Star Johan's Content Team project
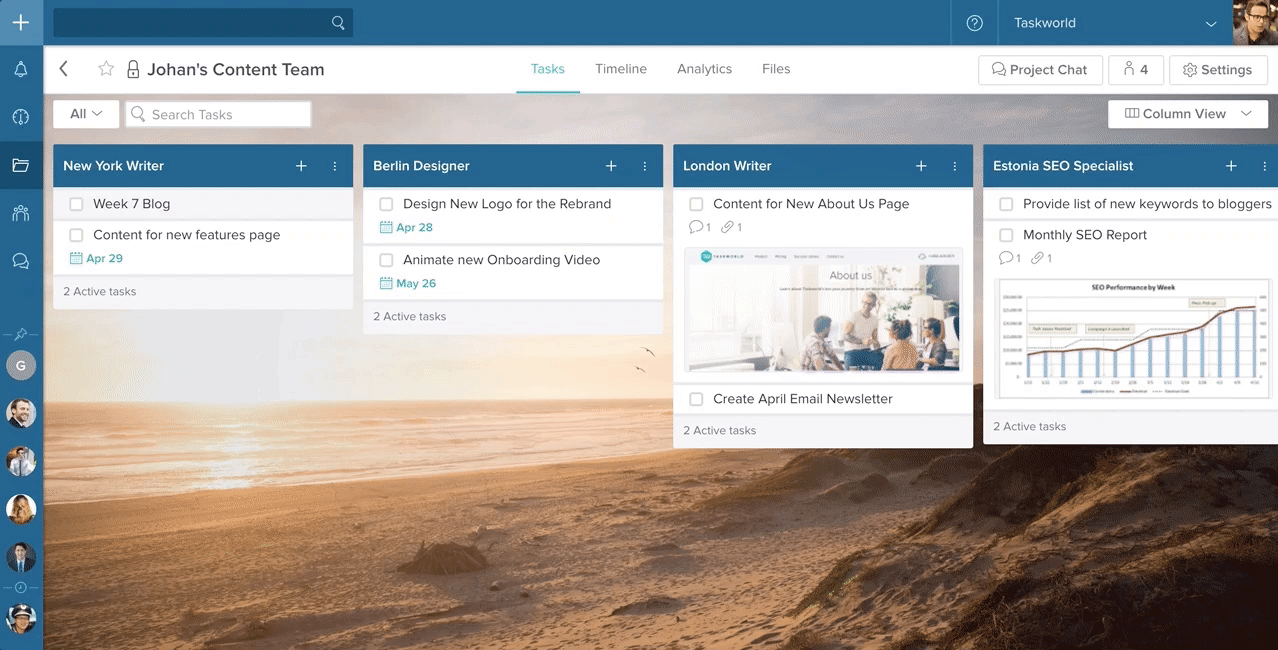Image resolution: width=1278 pixels, height=650 pixels. [106, 69]
